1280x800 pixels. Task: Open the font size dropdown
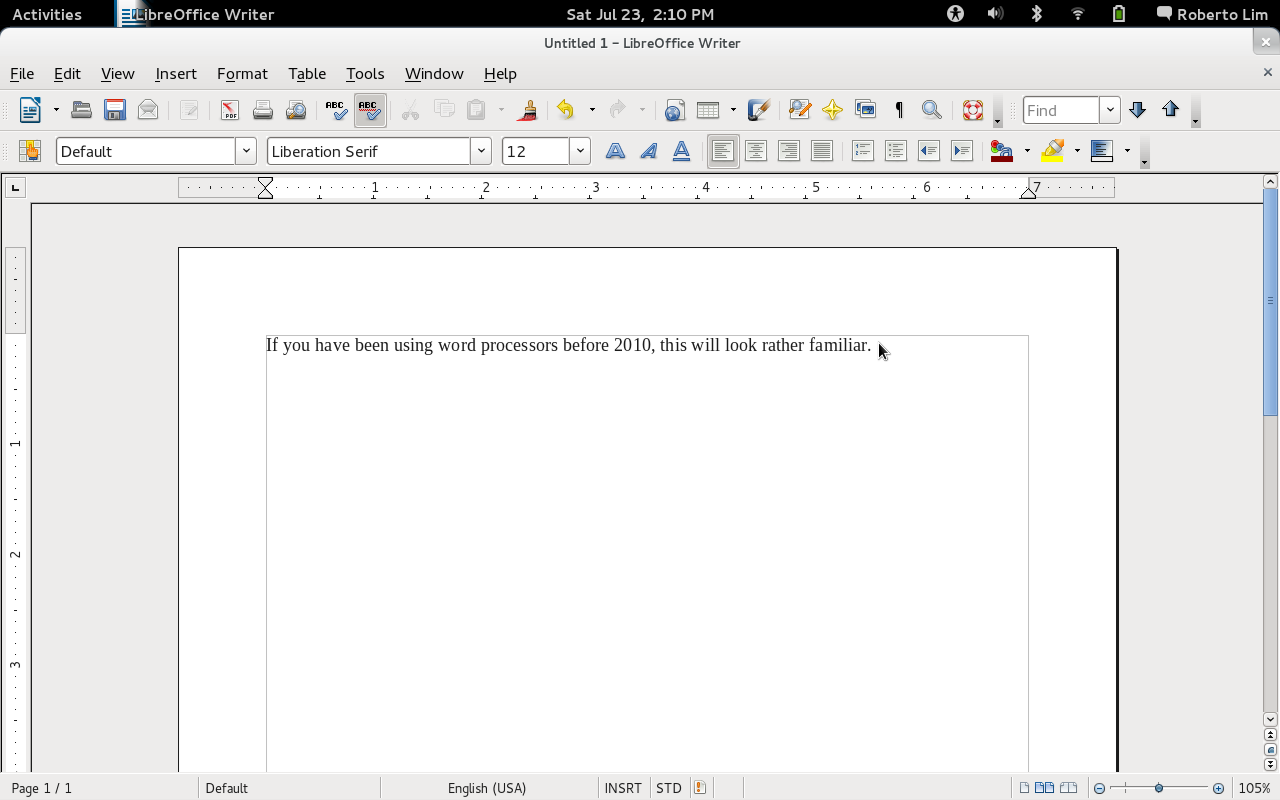coord(579,151)
